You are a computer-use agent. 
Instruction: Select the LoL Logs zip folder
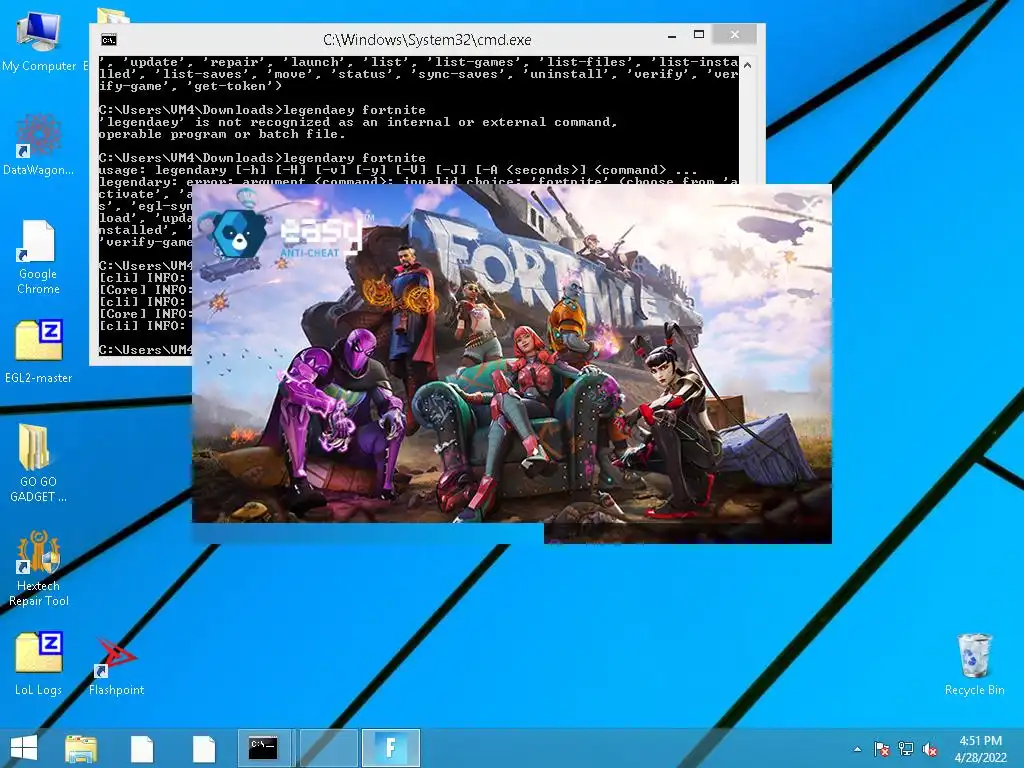click(x=39, y=663)
